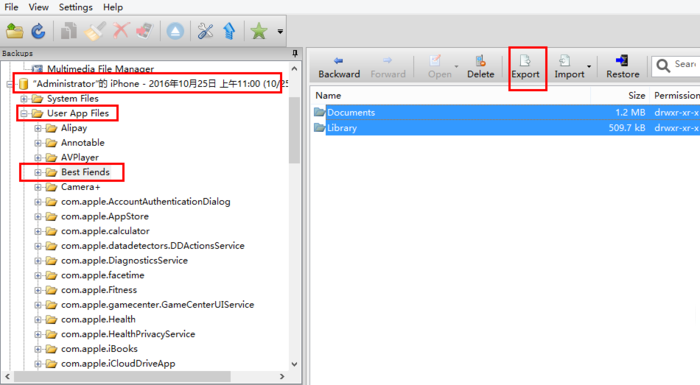Open the Settings menu

75,7
